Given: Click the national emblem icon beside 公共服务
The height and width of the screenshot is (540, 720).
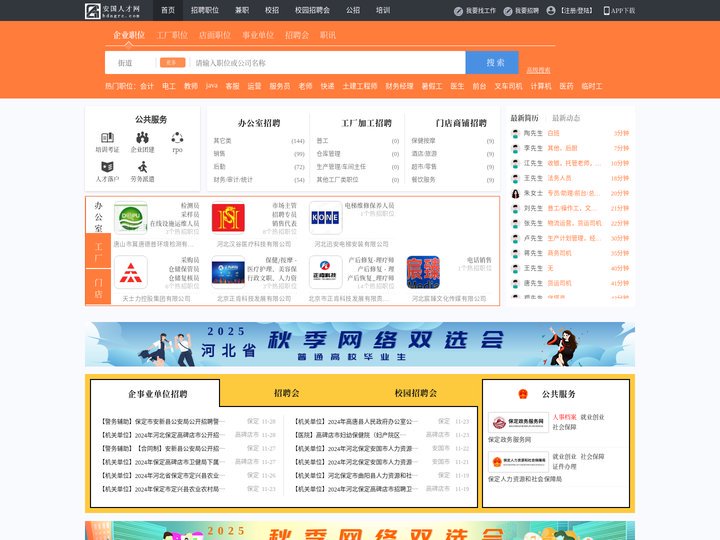Looking at the screenshot, I should click(x=523, y=394).
